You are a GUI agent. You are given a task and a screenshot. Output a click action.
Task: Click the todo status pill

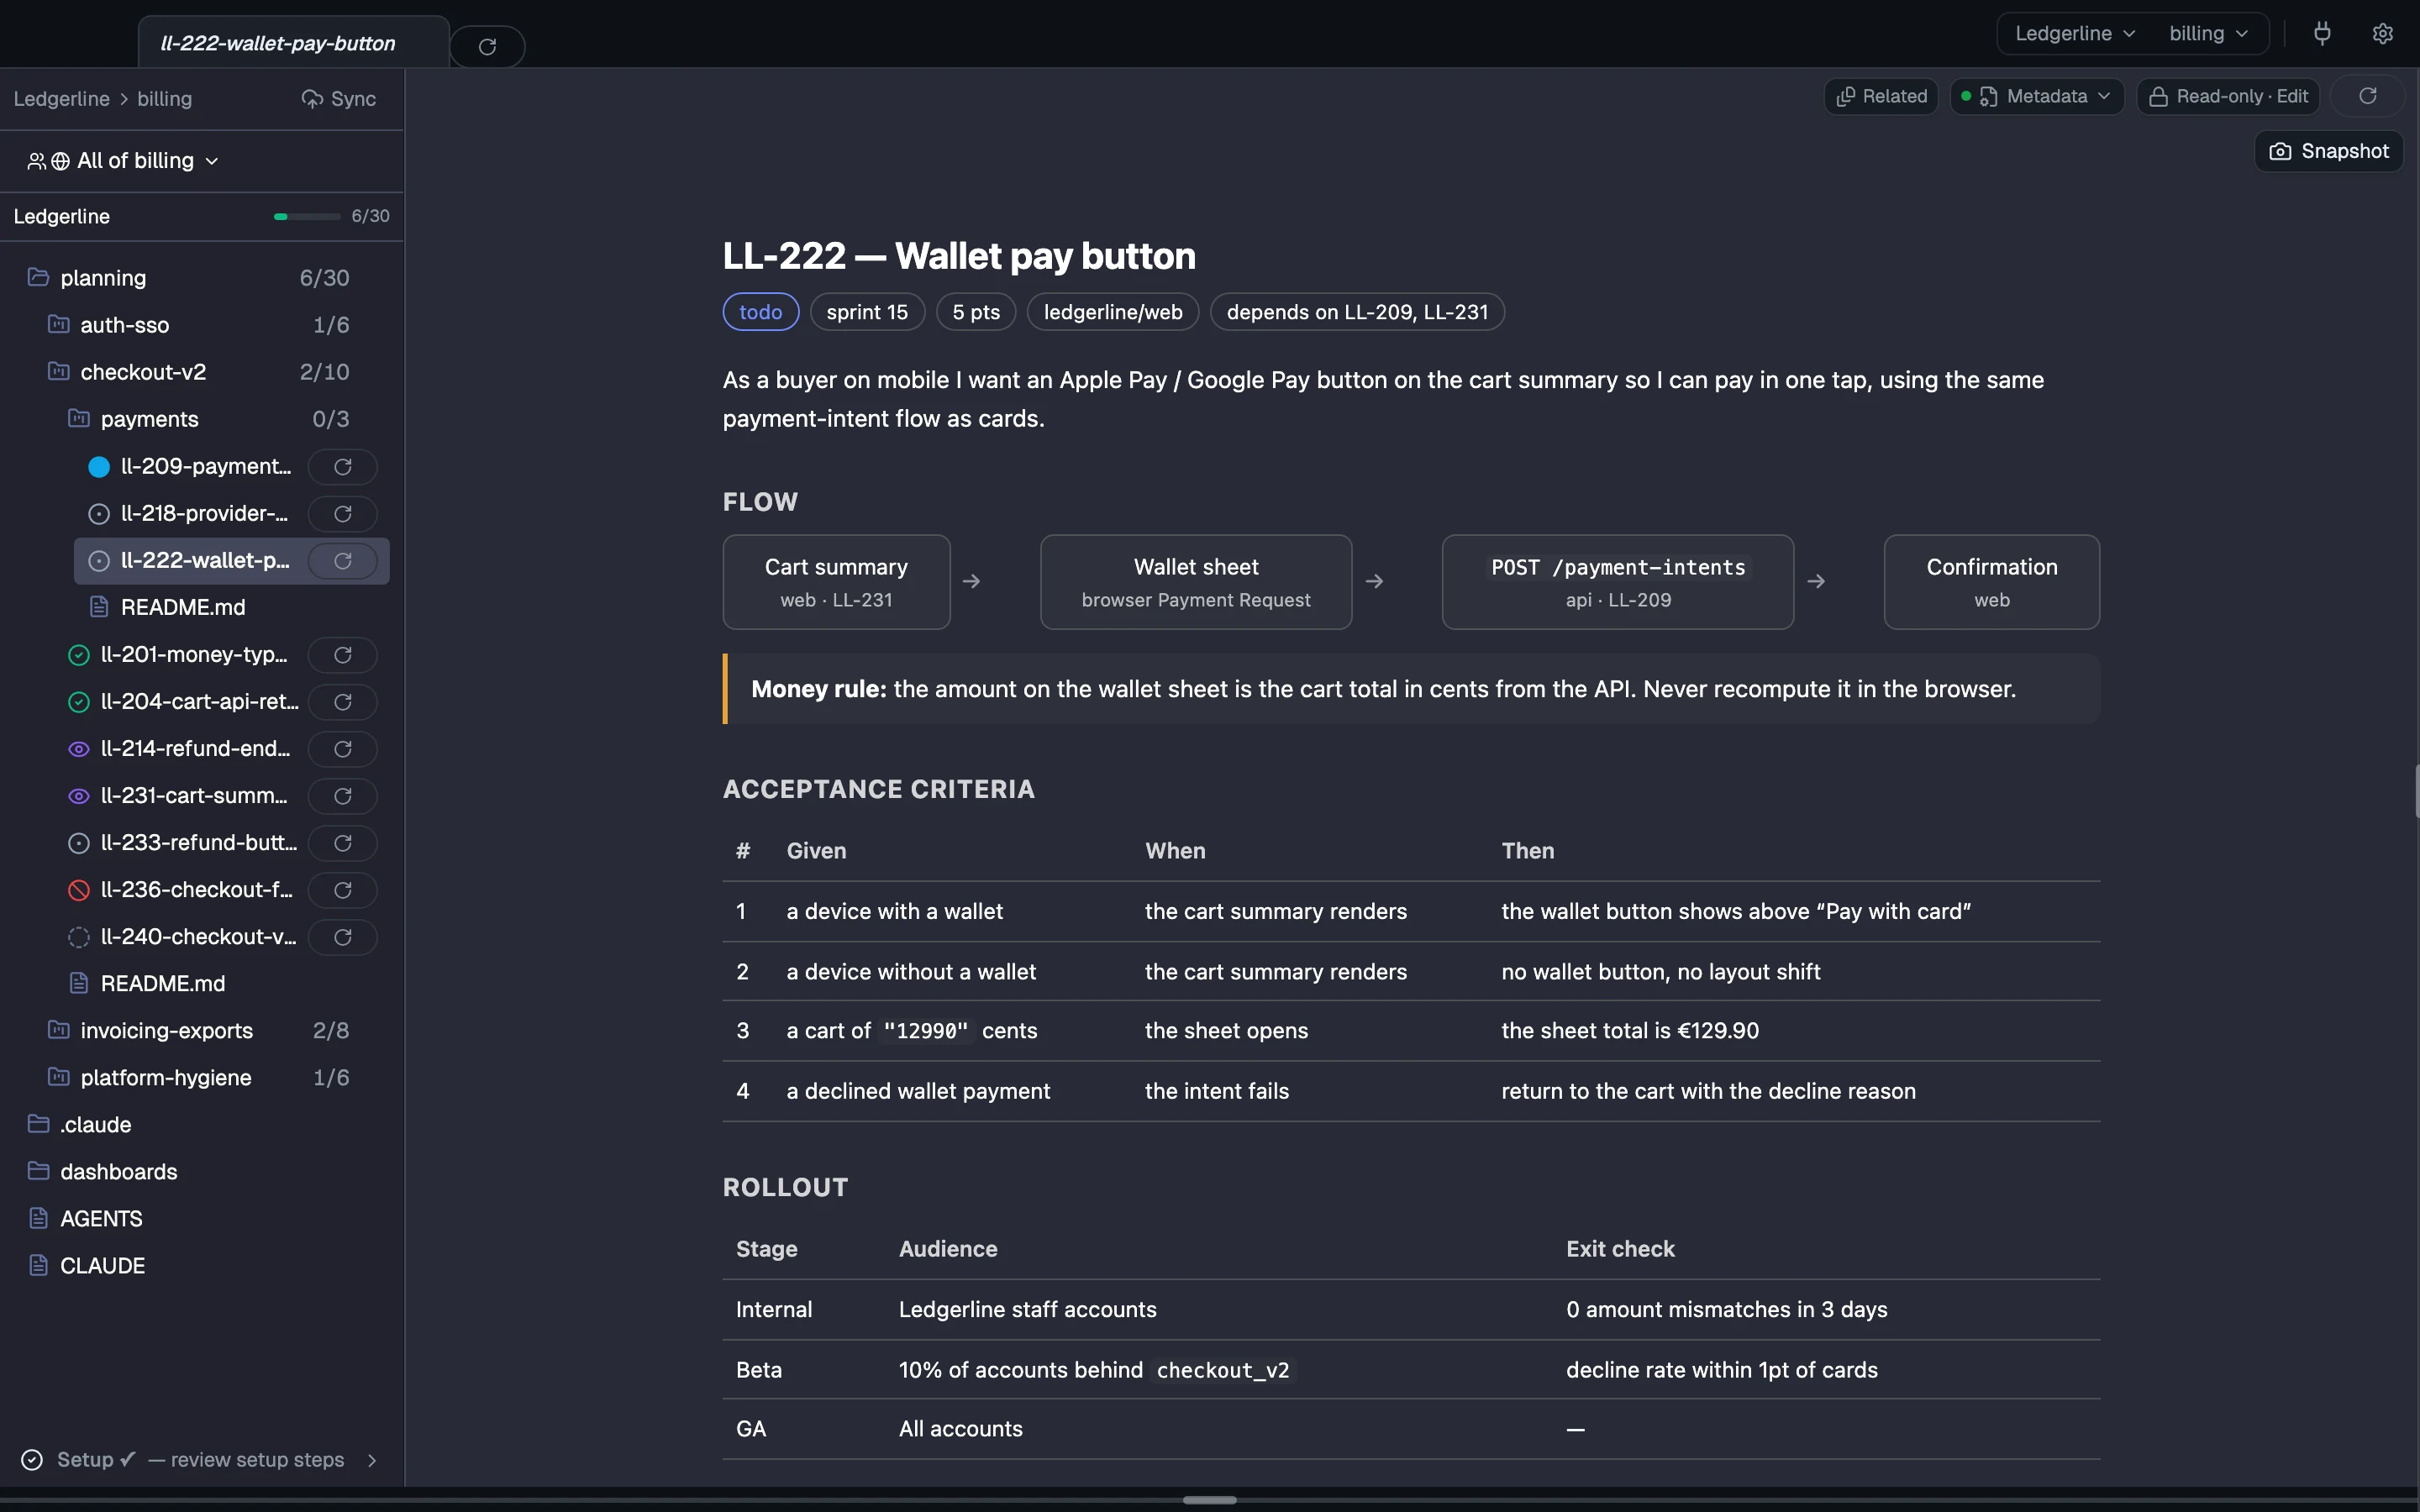pos(760,312)
